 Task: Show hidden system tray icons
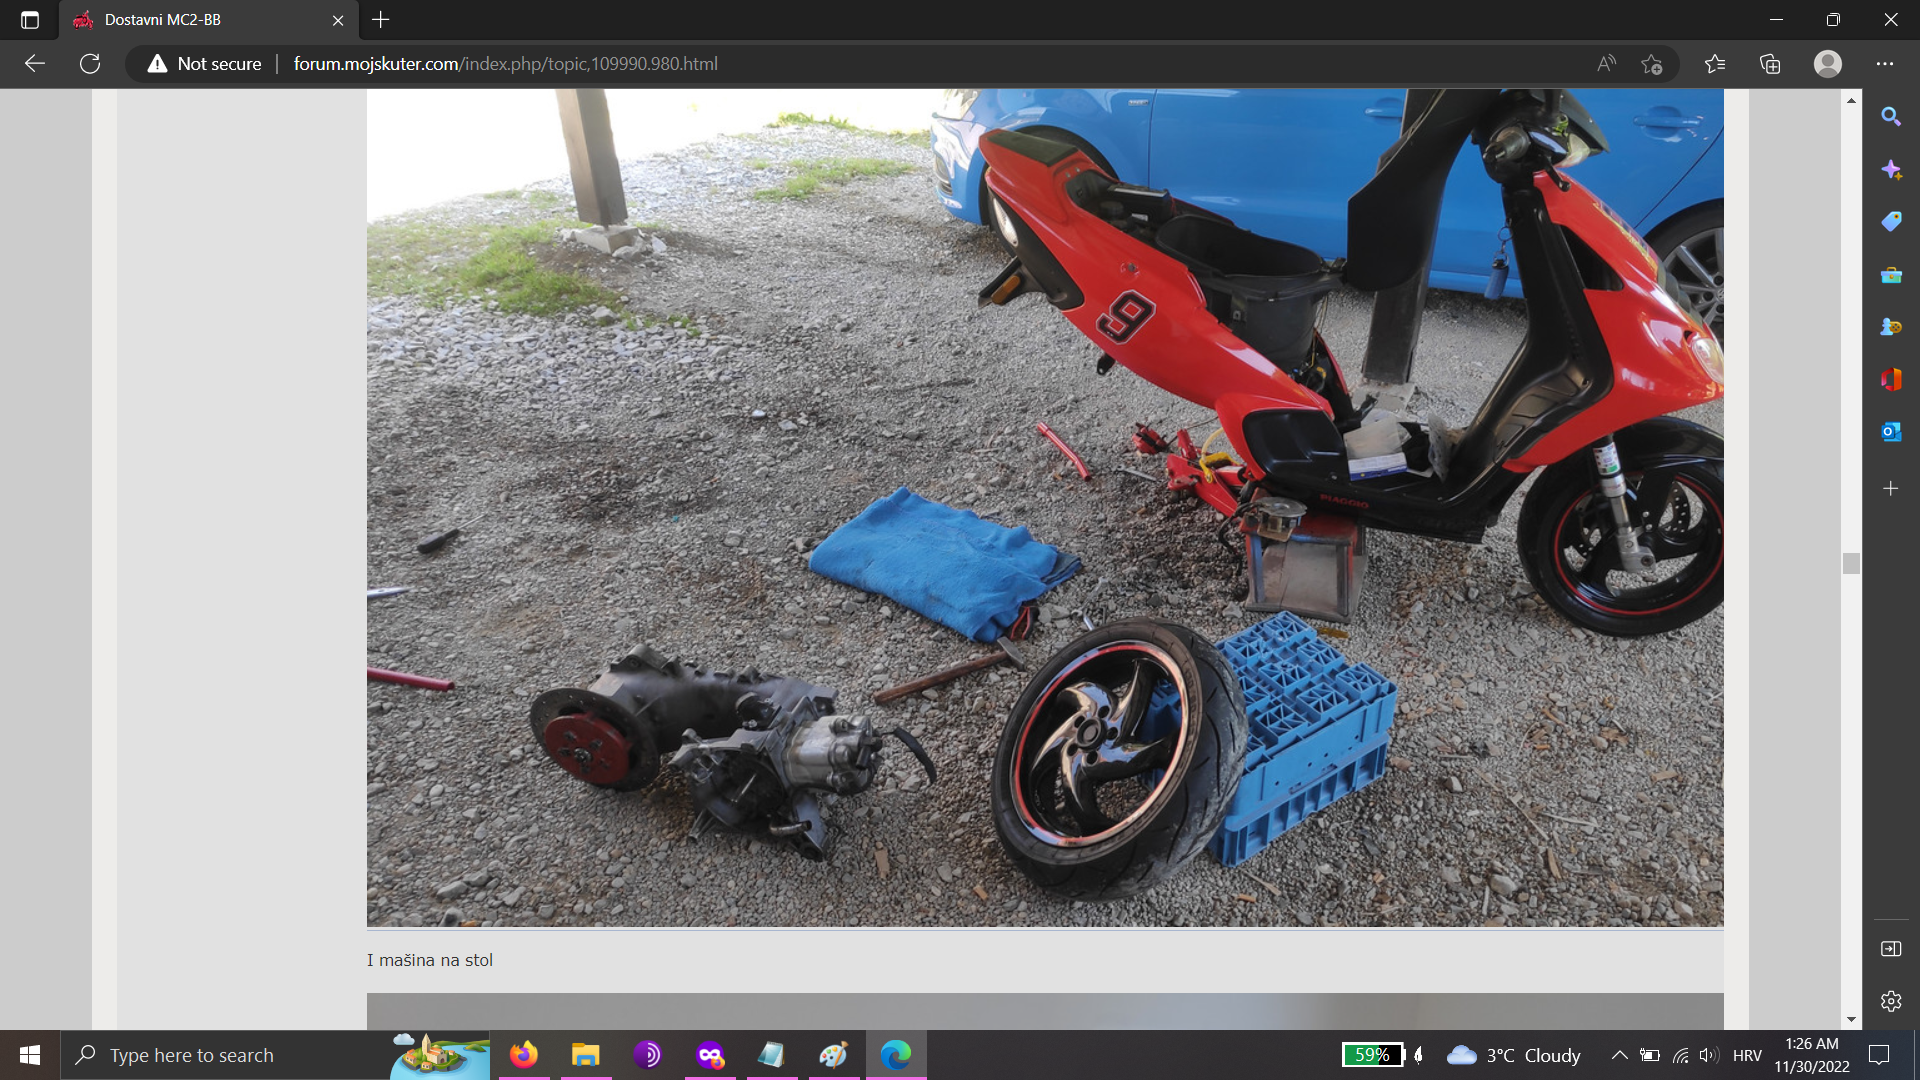[1619, 1055]
